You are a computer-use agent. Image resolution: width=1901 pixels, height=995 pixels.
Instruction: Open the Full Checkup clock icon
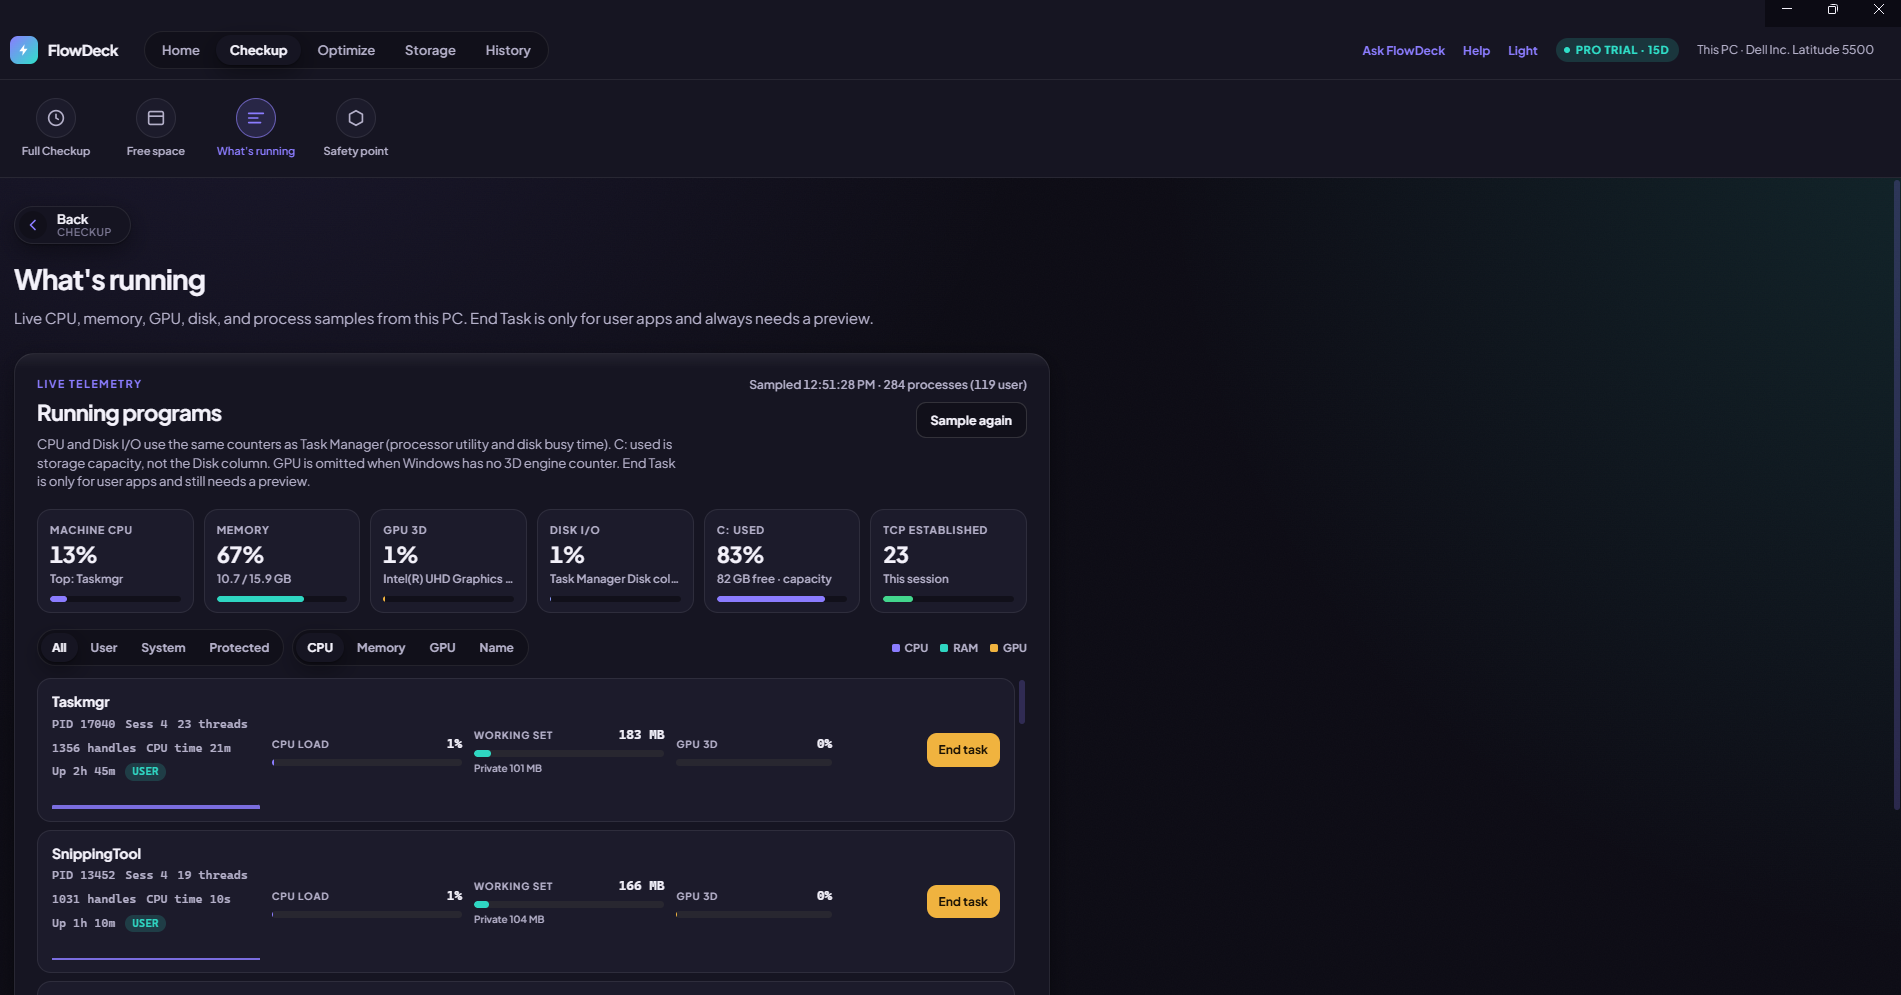tap(56, 118)
